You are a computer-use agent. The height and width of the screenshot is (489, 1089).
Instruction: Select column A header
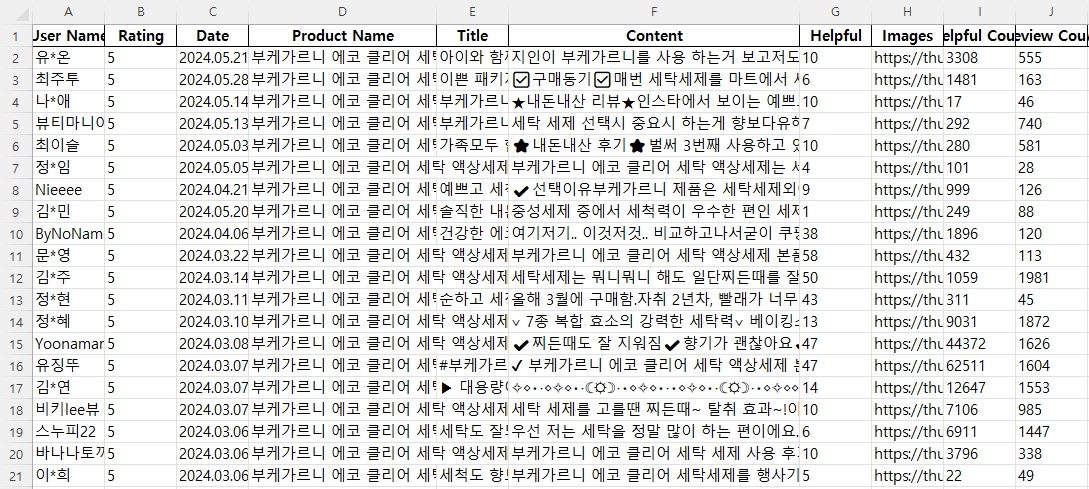(68, 11)
